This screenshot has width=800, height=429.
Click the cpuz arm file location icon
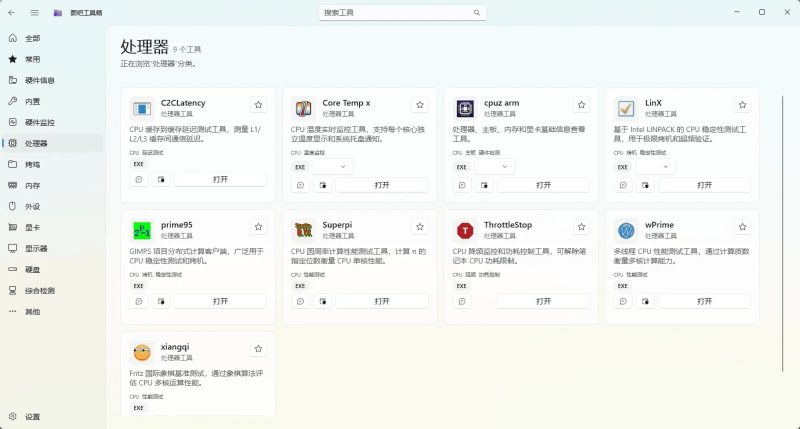[x=484, y=185]
